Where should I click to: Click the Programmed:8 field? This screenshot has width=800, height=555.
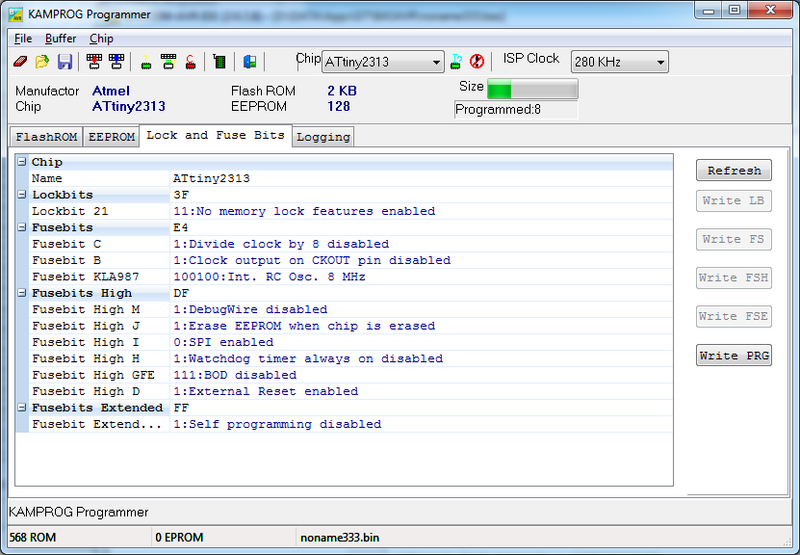tap(515, 110)
